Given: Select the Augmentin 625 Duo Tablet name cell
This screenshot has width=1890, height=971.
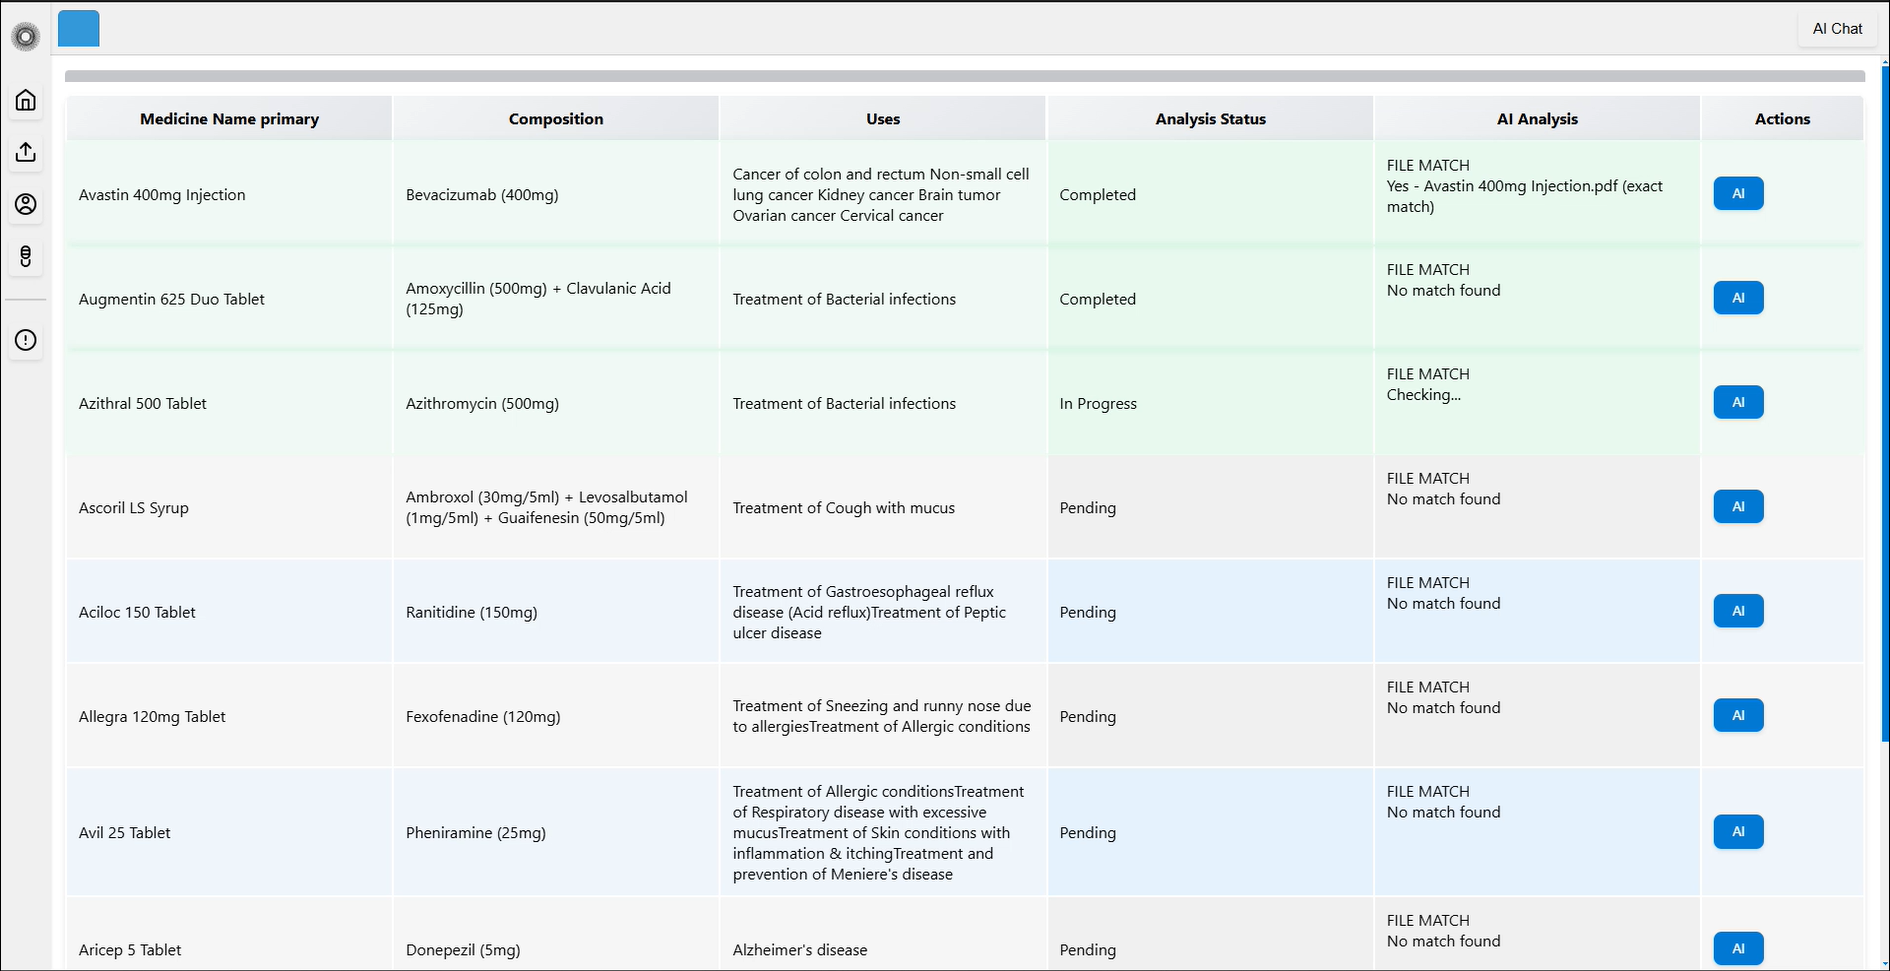Looking at the screenshot, I should 229,299.
